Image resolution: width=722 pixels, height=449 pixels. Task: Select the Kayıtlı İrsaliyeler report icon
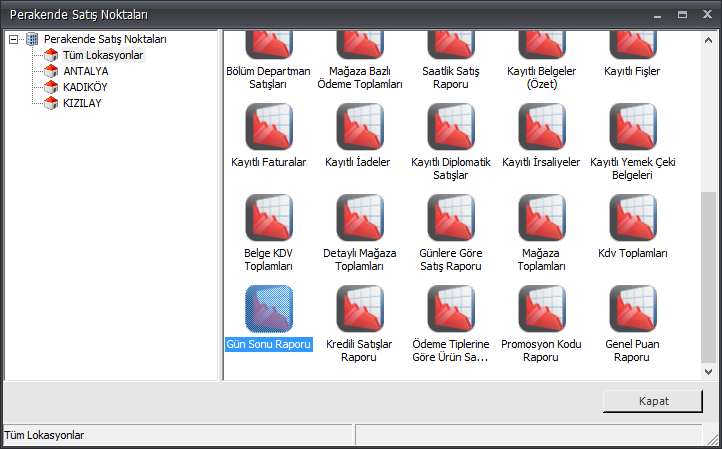pos(542,127)
